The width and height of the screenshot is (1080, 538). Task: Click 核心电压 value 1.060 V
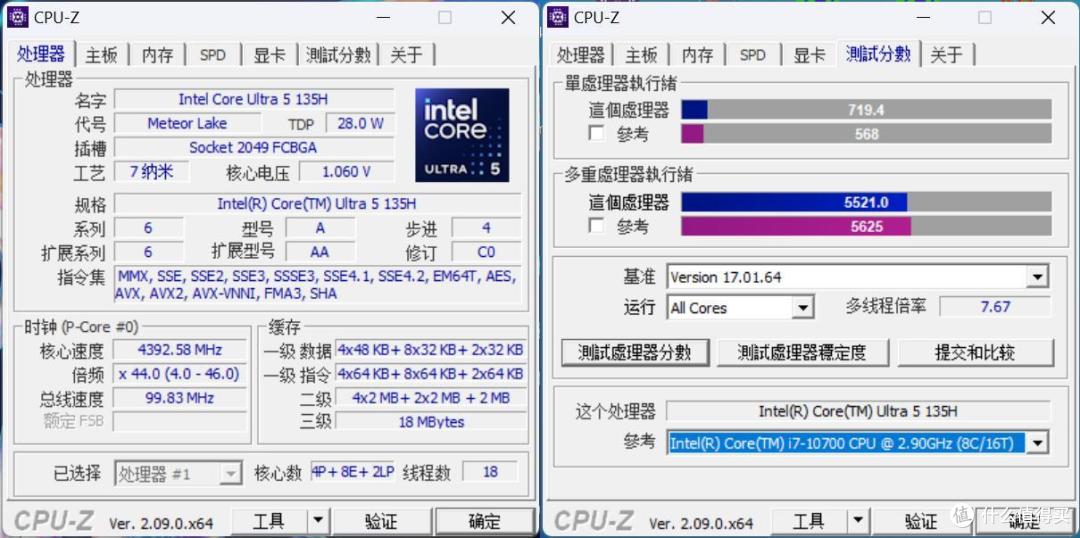click(x=346, y=172)
